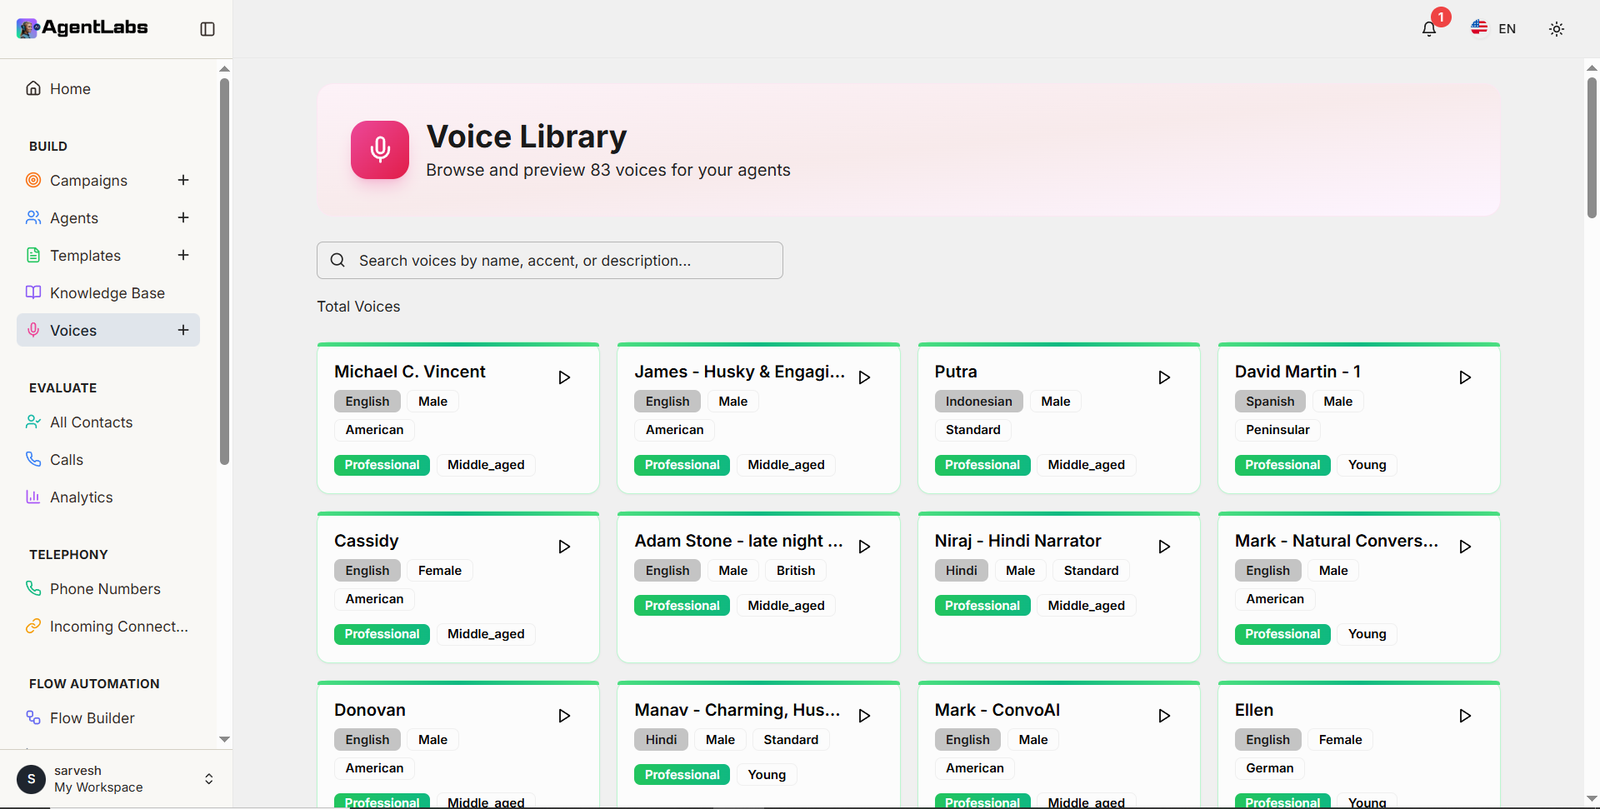
Task: Click the pink microphone Voice Library icon
Action: [x=380, y=150]
